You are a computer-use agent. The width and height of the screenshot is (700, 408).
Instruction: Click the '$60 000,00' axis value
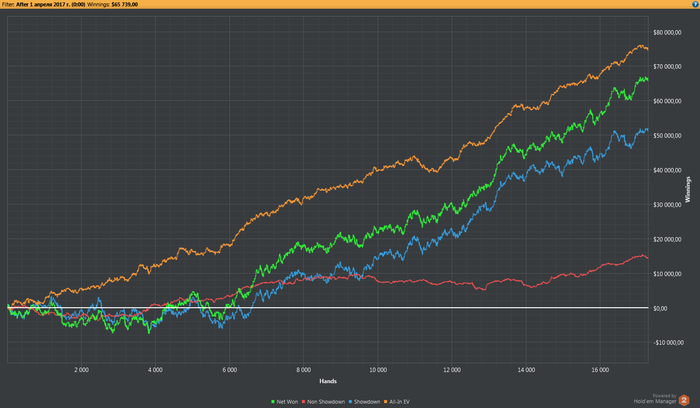[667, 101]
